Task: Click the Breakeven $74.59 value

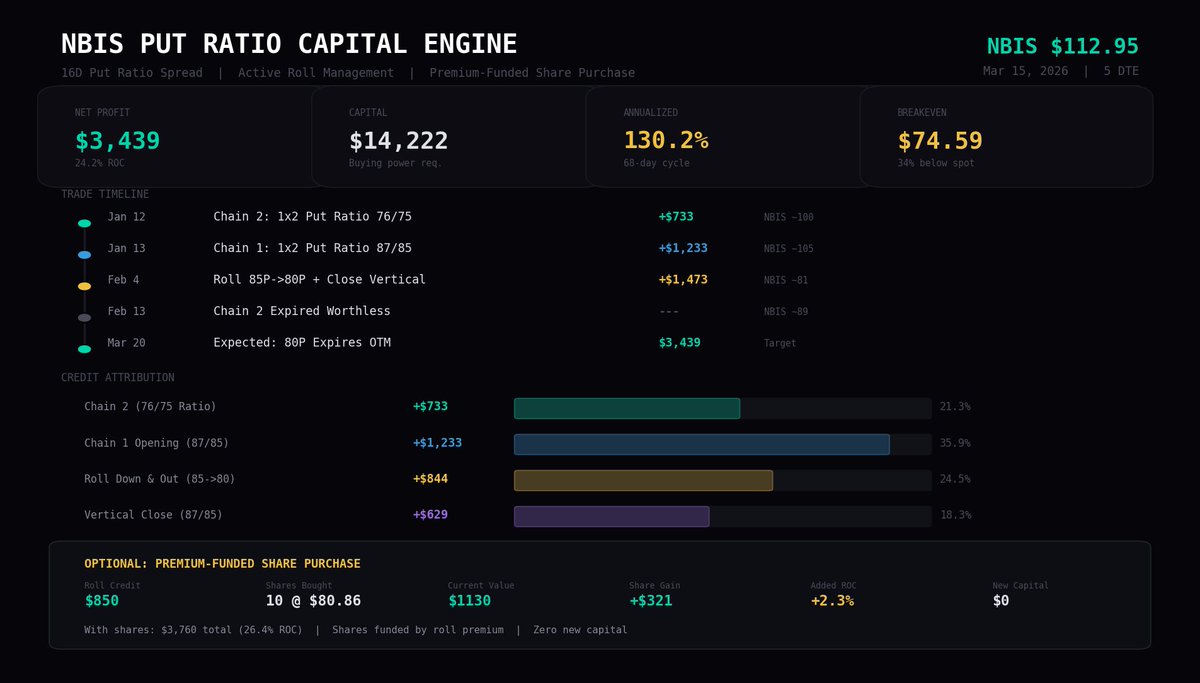Action: click(x=940, y=141)
